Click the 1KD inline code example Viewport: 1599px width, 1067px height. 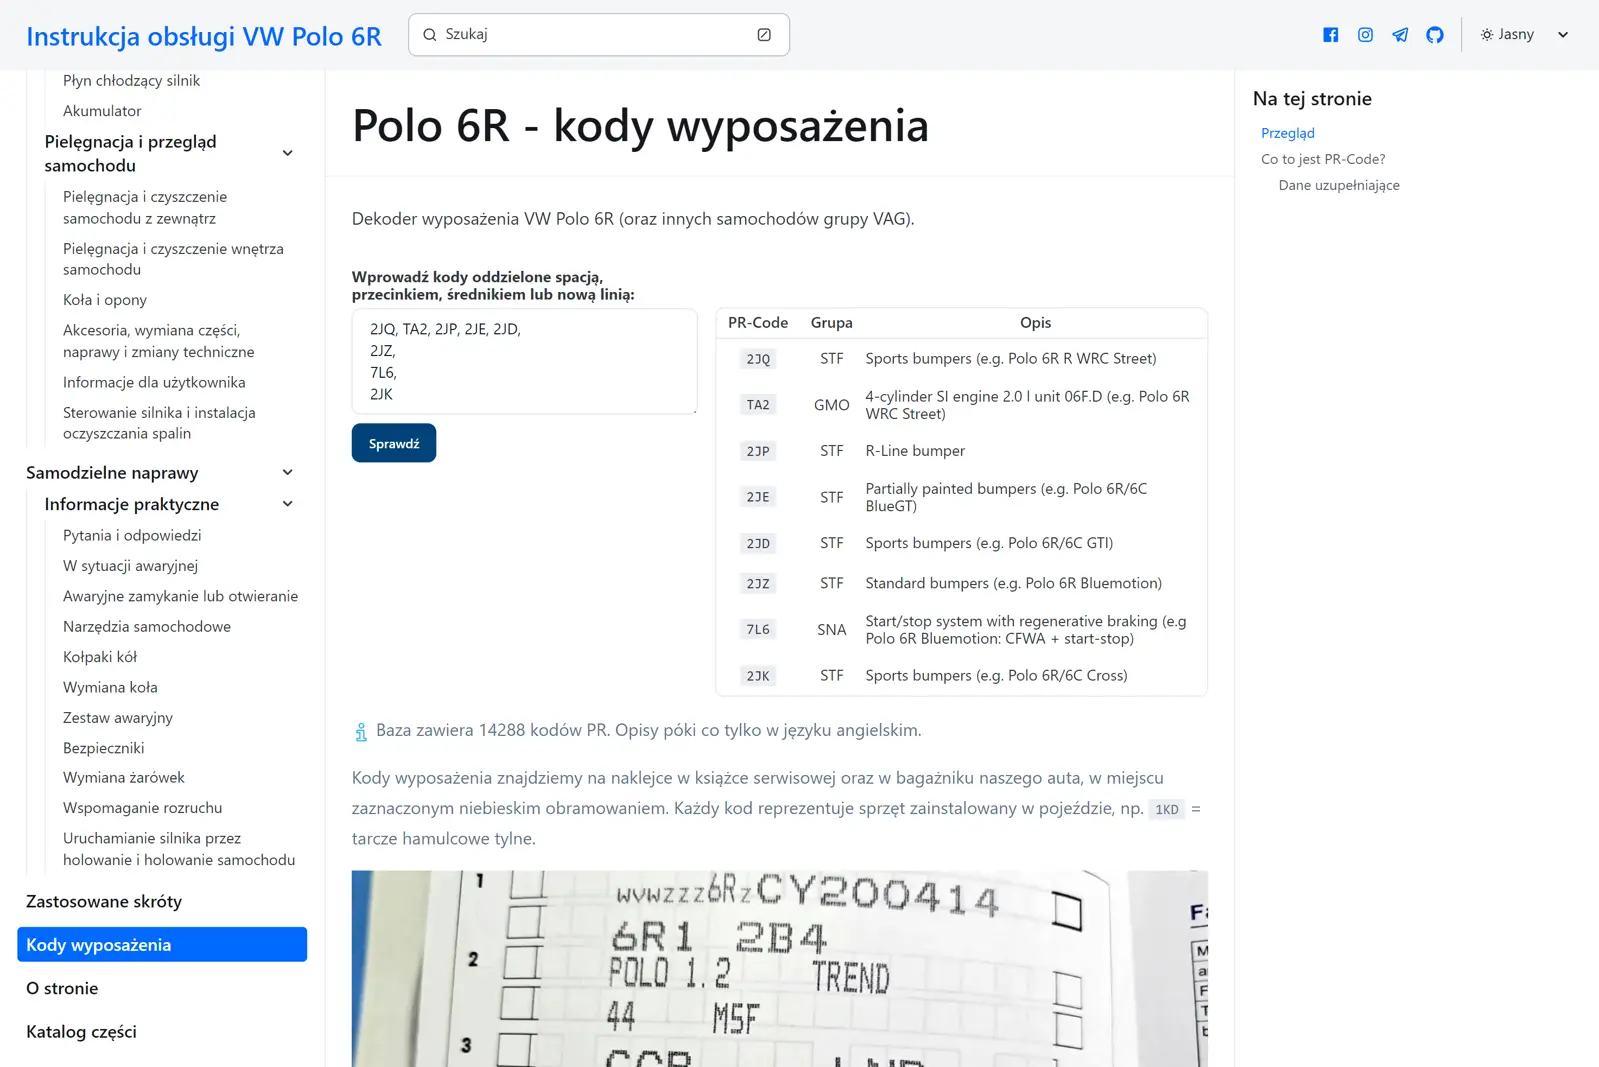point(1167,809)
